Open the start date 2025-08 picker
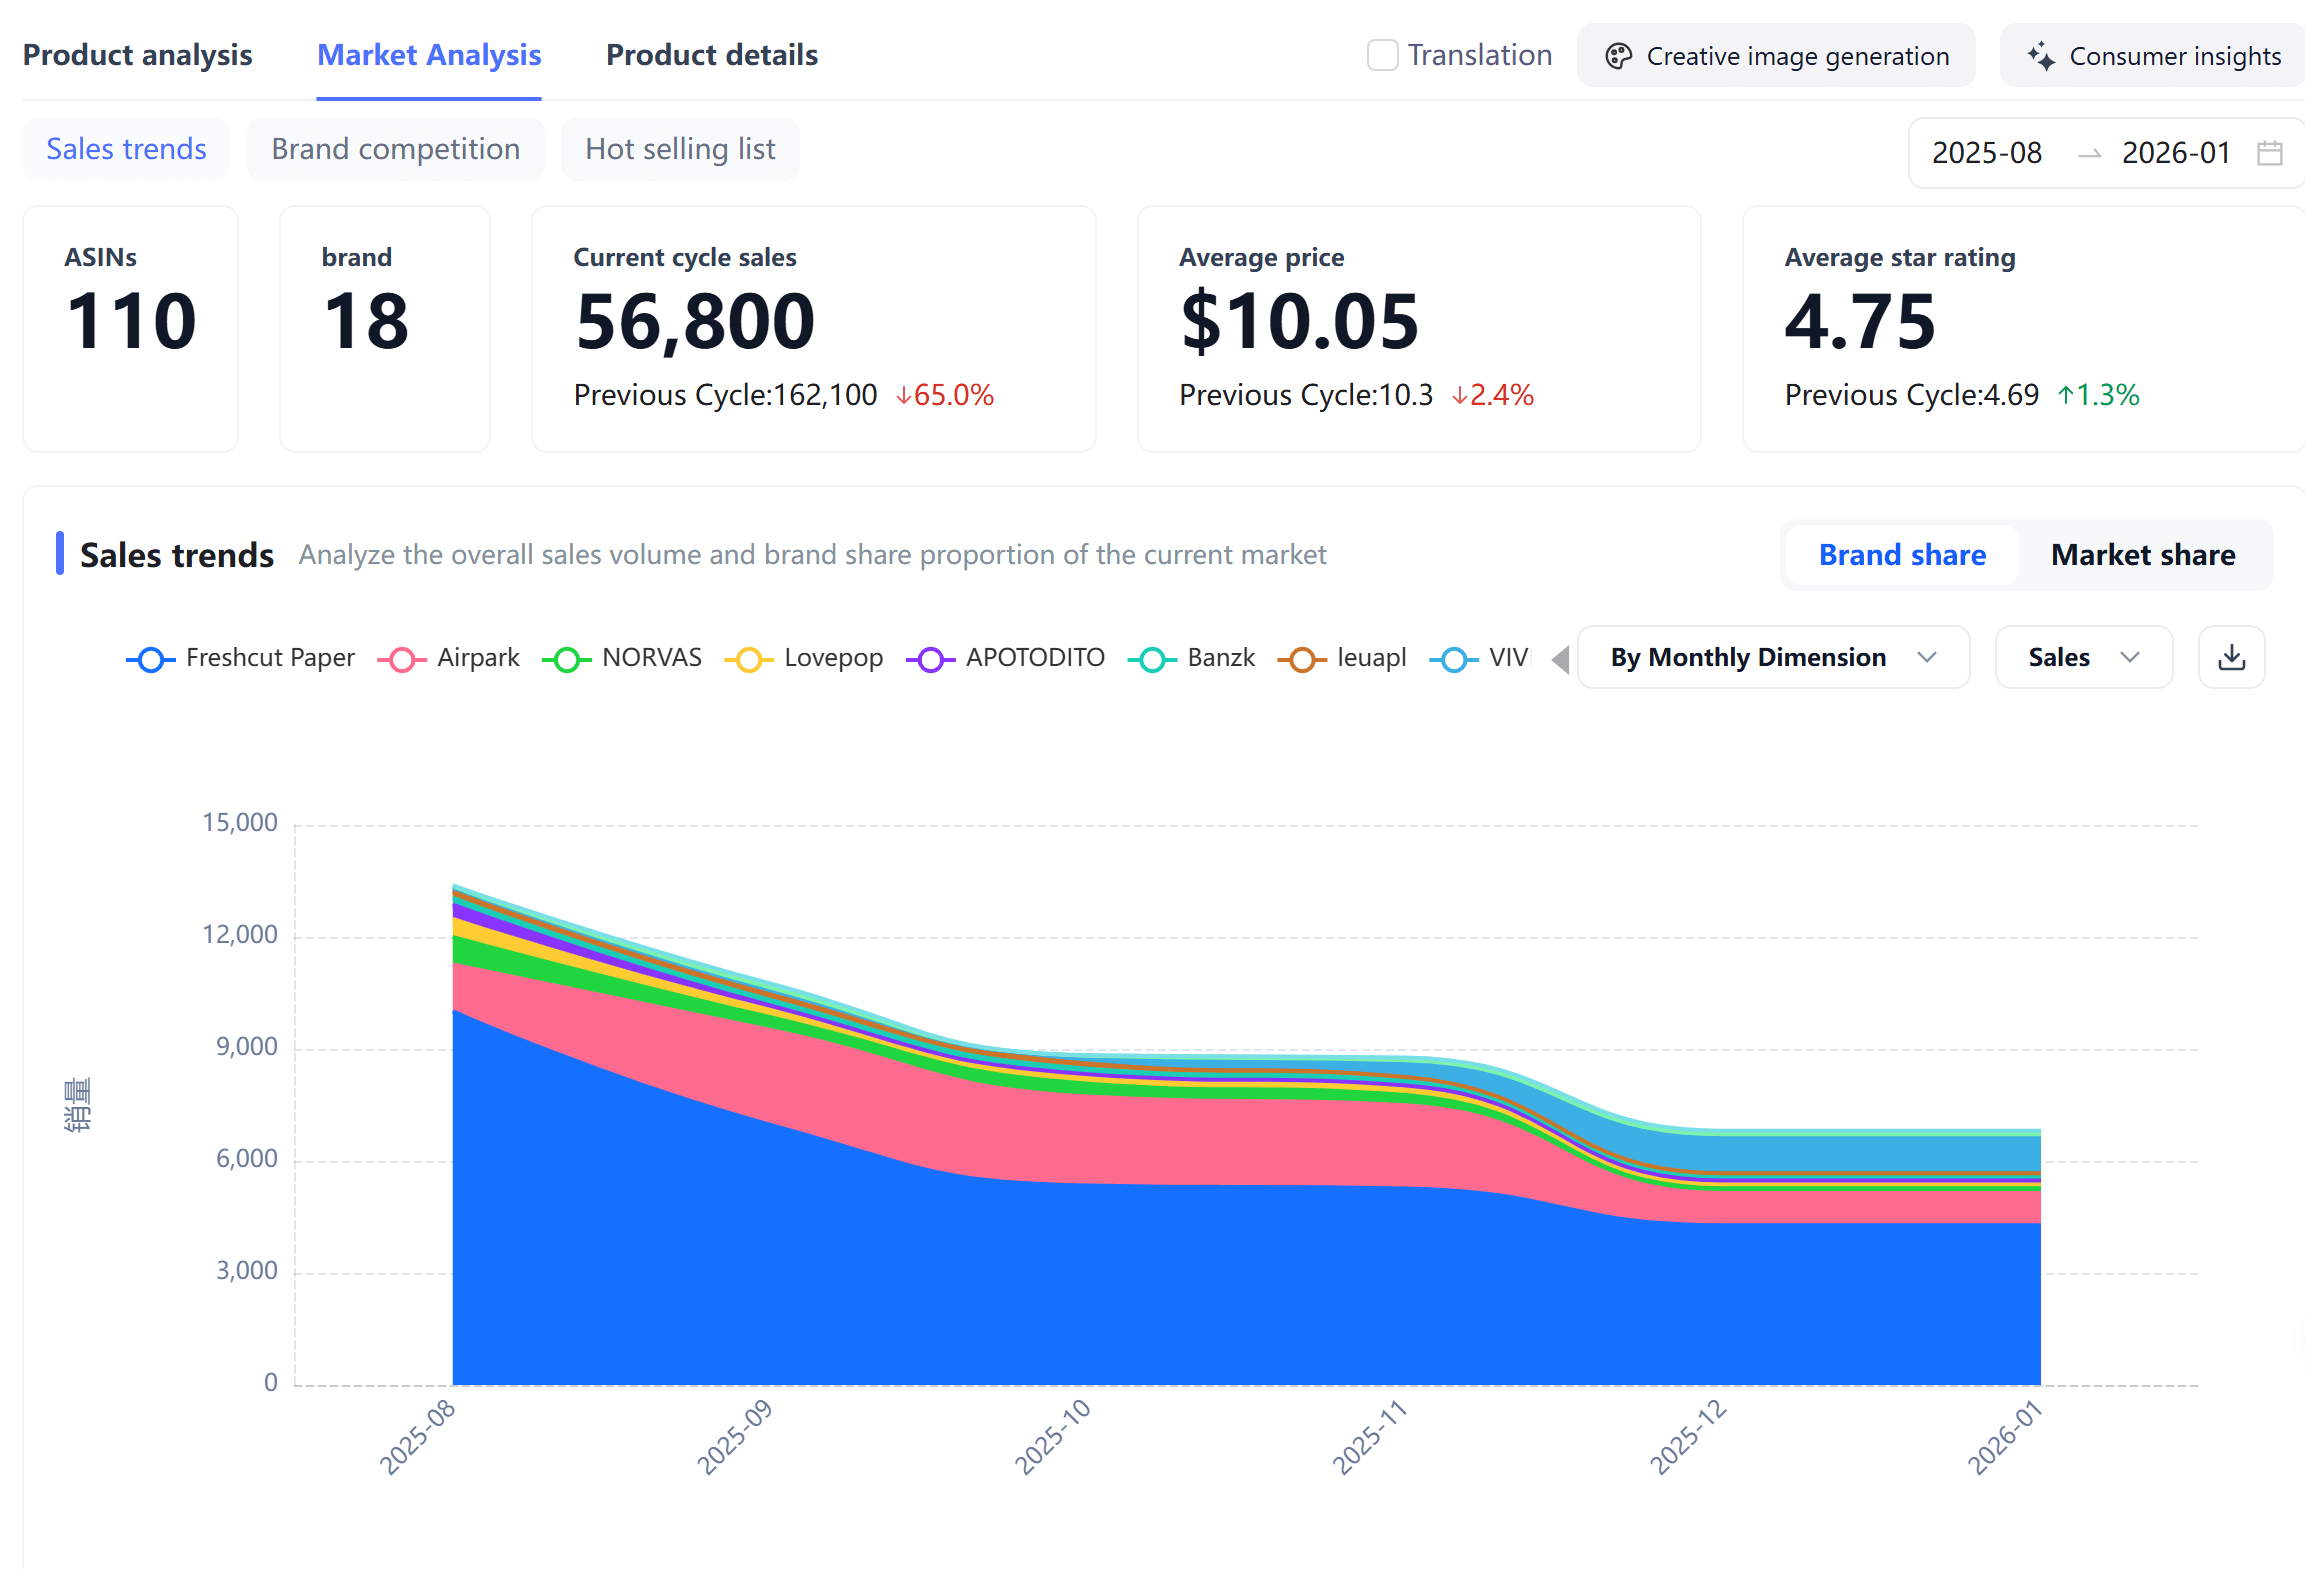2305x1569 pixels. [1986, 153]
